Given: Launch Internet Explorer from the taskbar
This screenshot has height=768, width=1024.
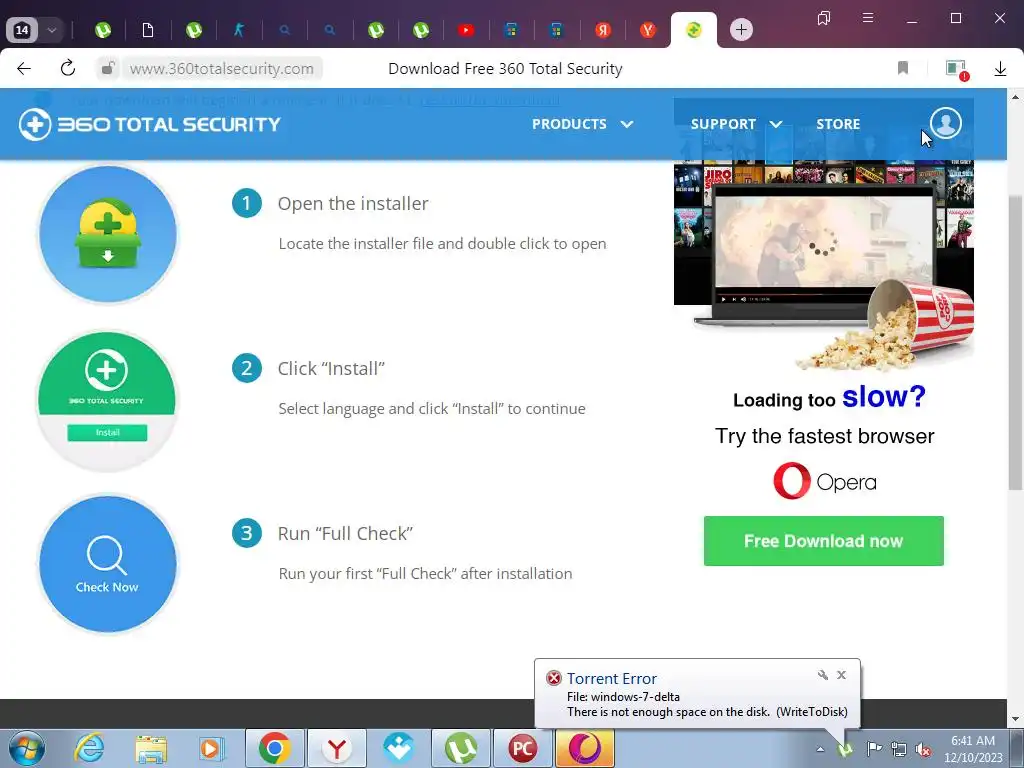Looking at the screenshot, I should pyautogui.click(x=89, y=748).
